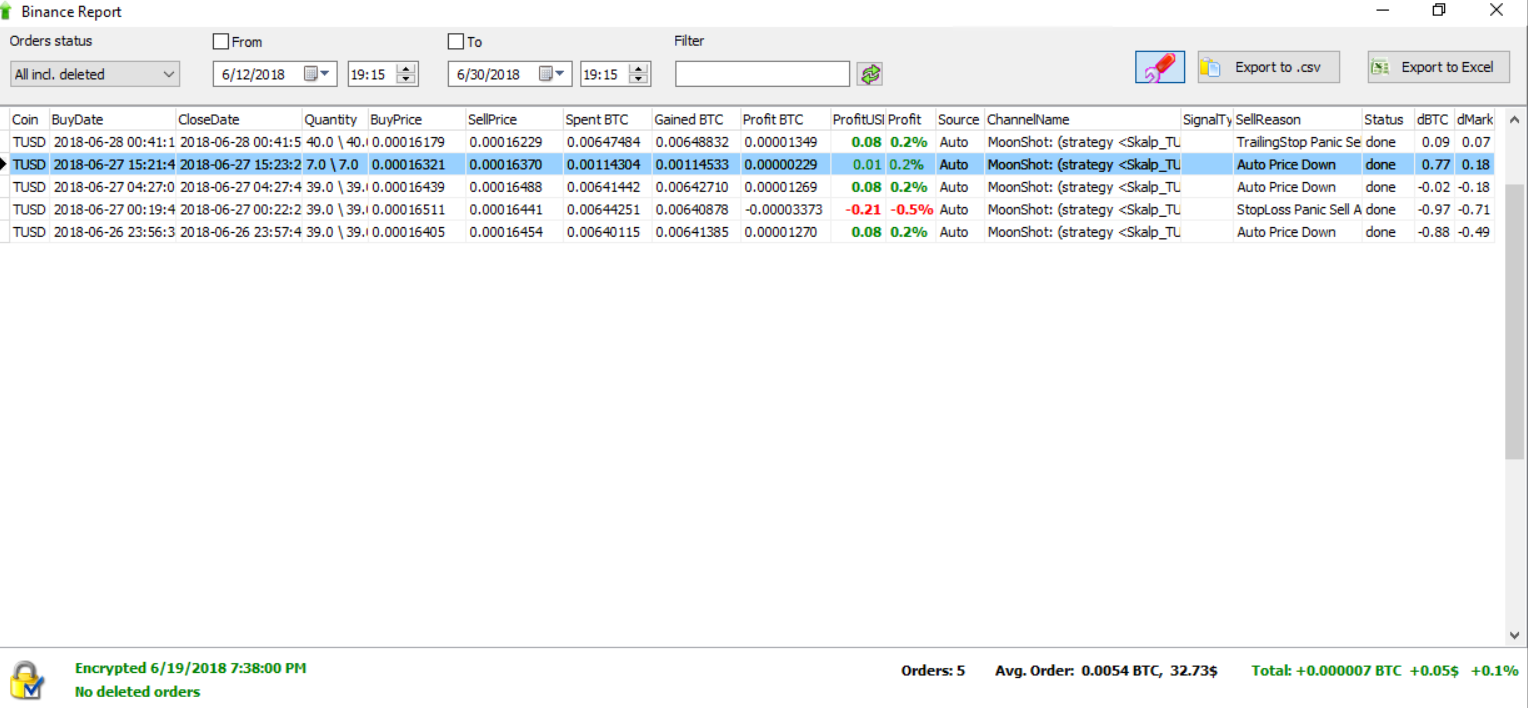
Task: Click the Encrypted 6/19/2018 status text
Action: [x=190, y=668]
